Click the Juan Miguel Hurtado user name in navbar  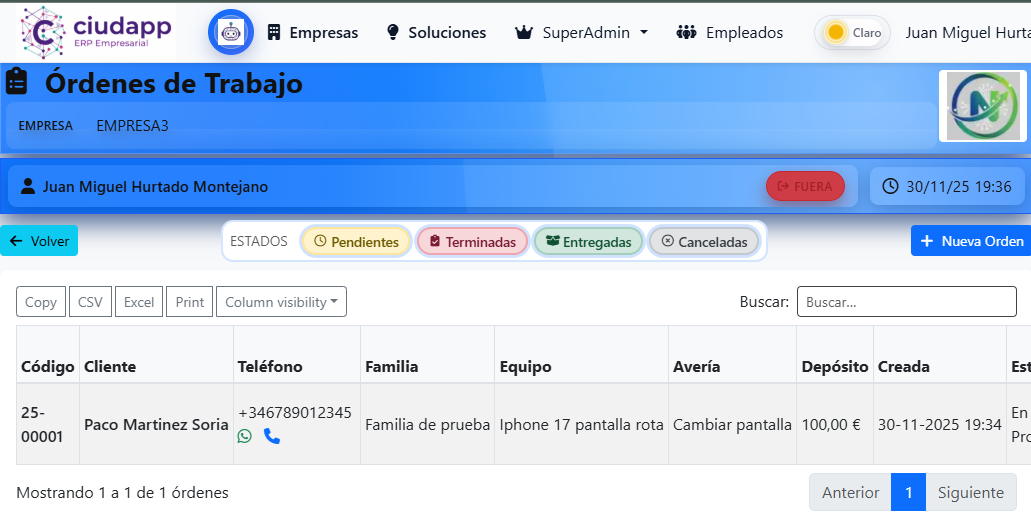tap(968, 32)
